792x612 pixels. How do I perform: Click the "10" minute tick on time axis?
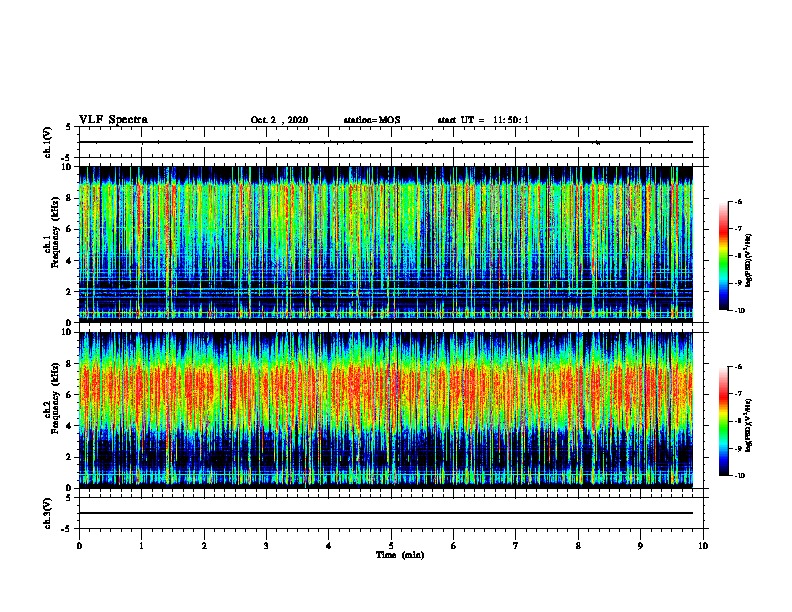click(703, 546)
